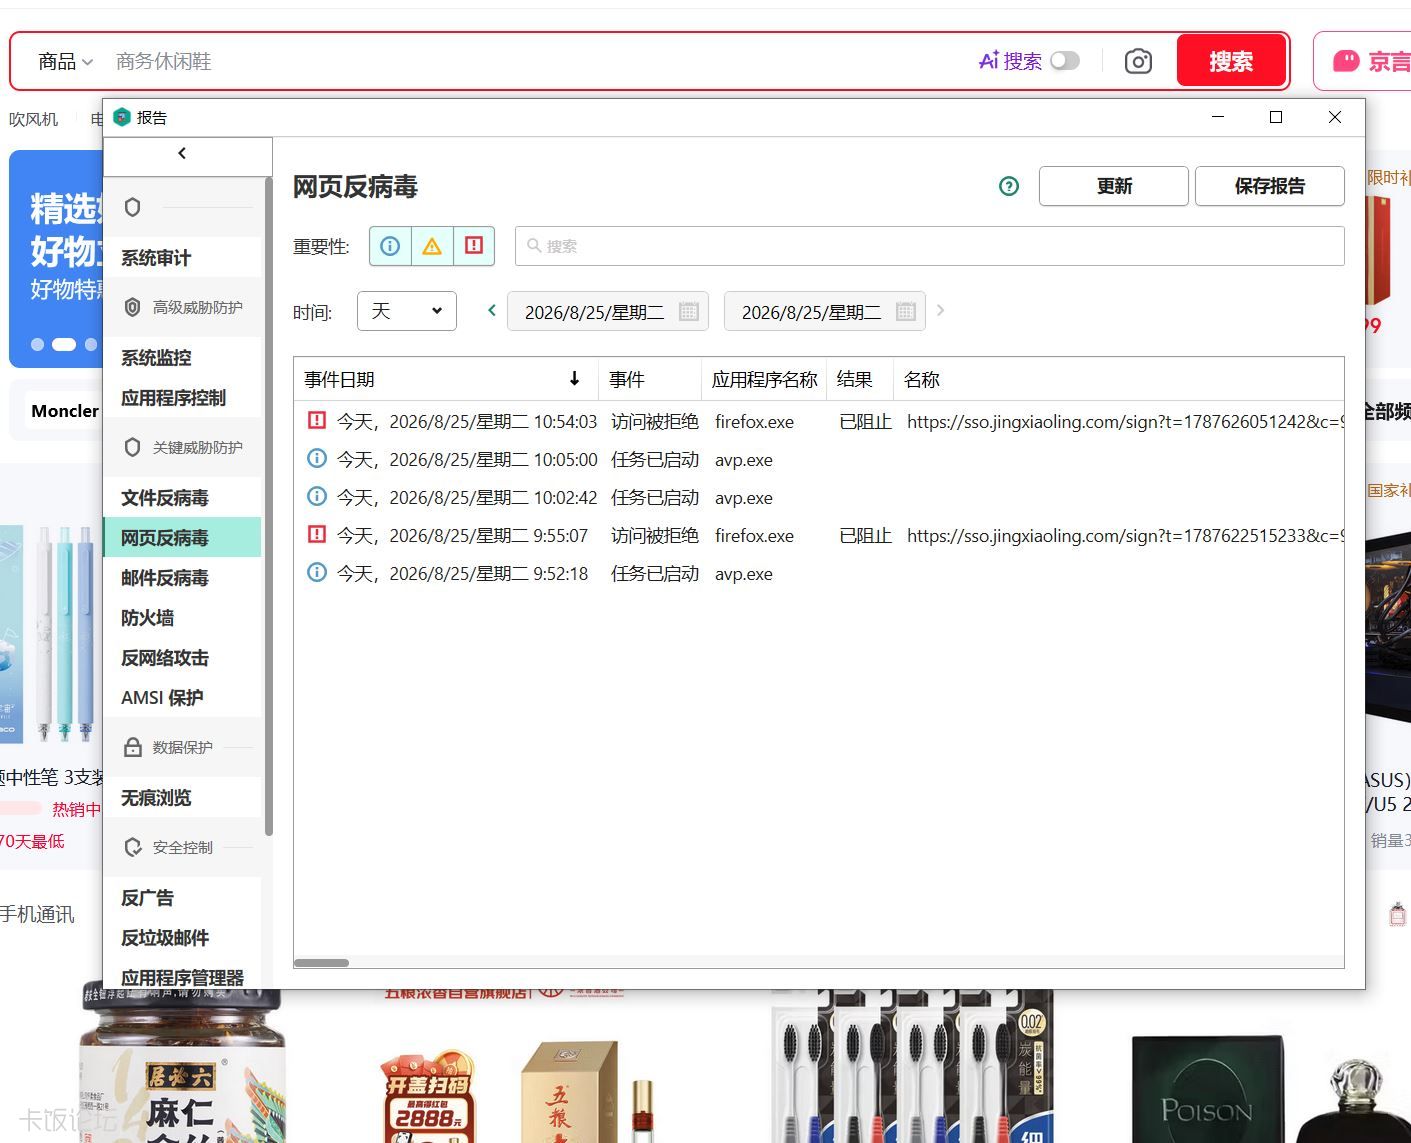This screenshot has height=1143, width=1411.
Task: Click the red 搜索 button on the webpage
Action: (x=1231, y=61)
